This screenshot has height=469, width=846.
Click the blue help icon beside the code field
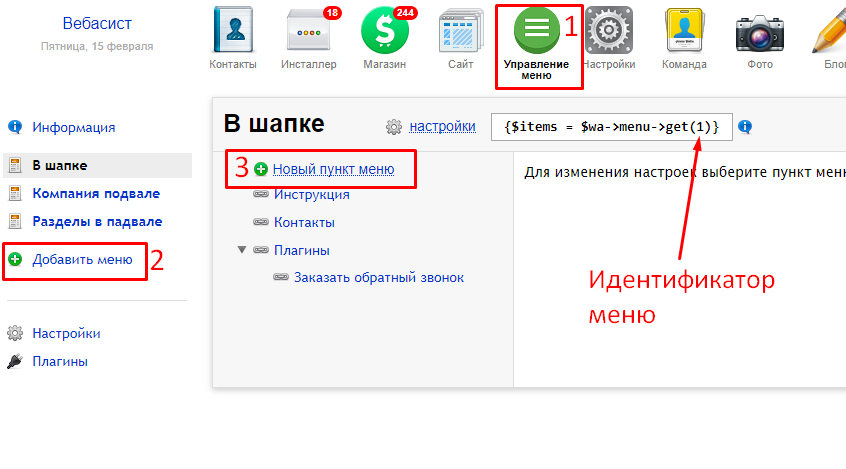coord(745,127)
